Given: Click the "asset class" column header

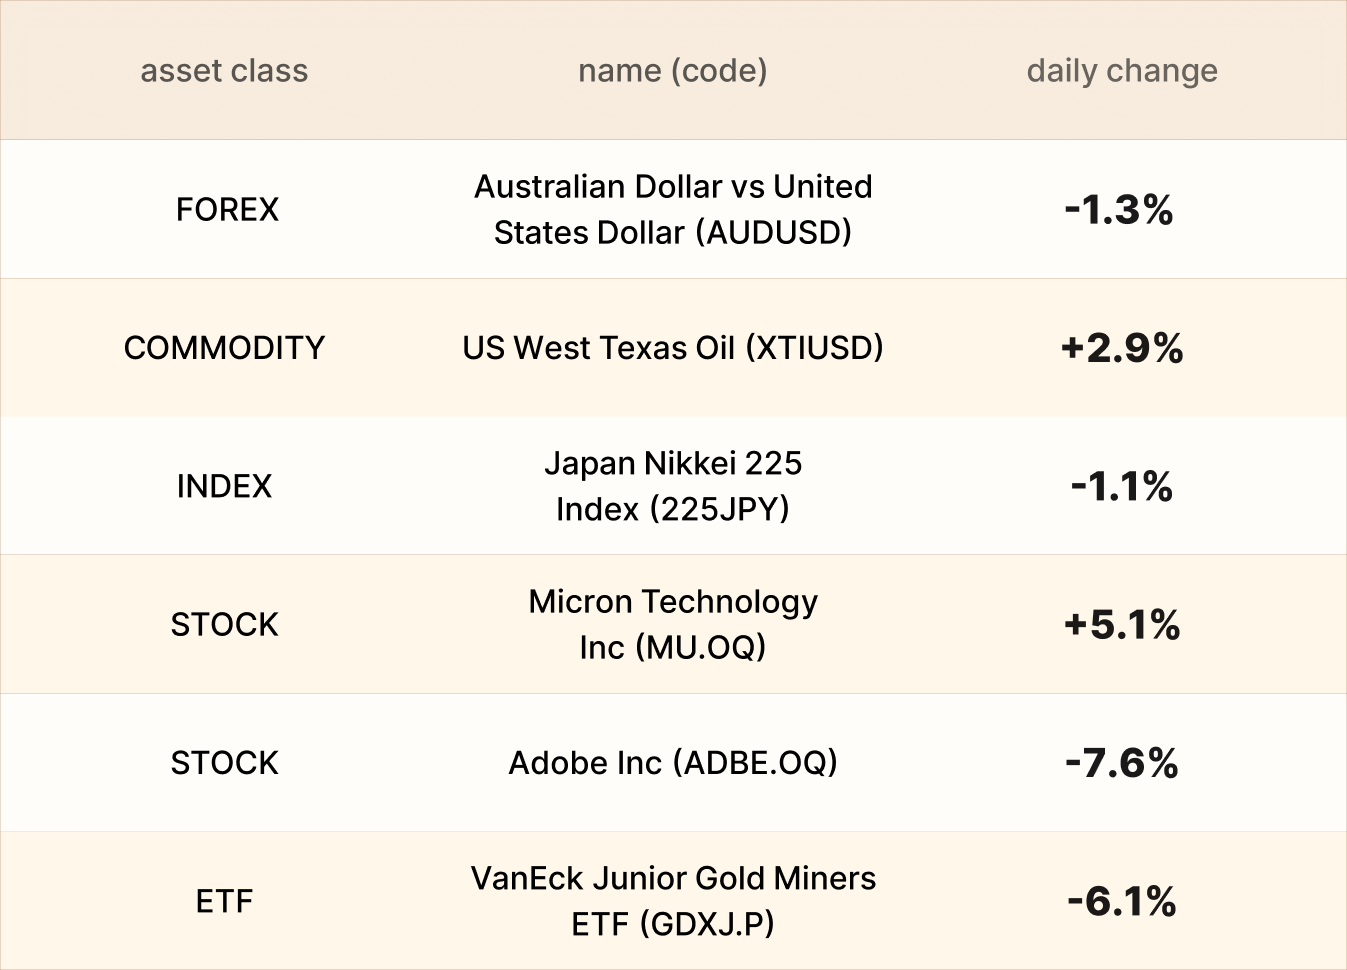Looking at the screenshot, I should [x=224, y=71].
